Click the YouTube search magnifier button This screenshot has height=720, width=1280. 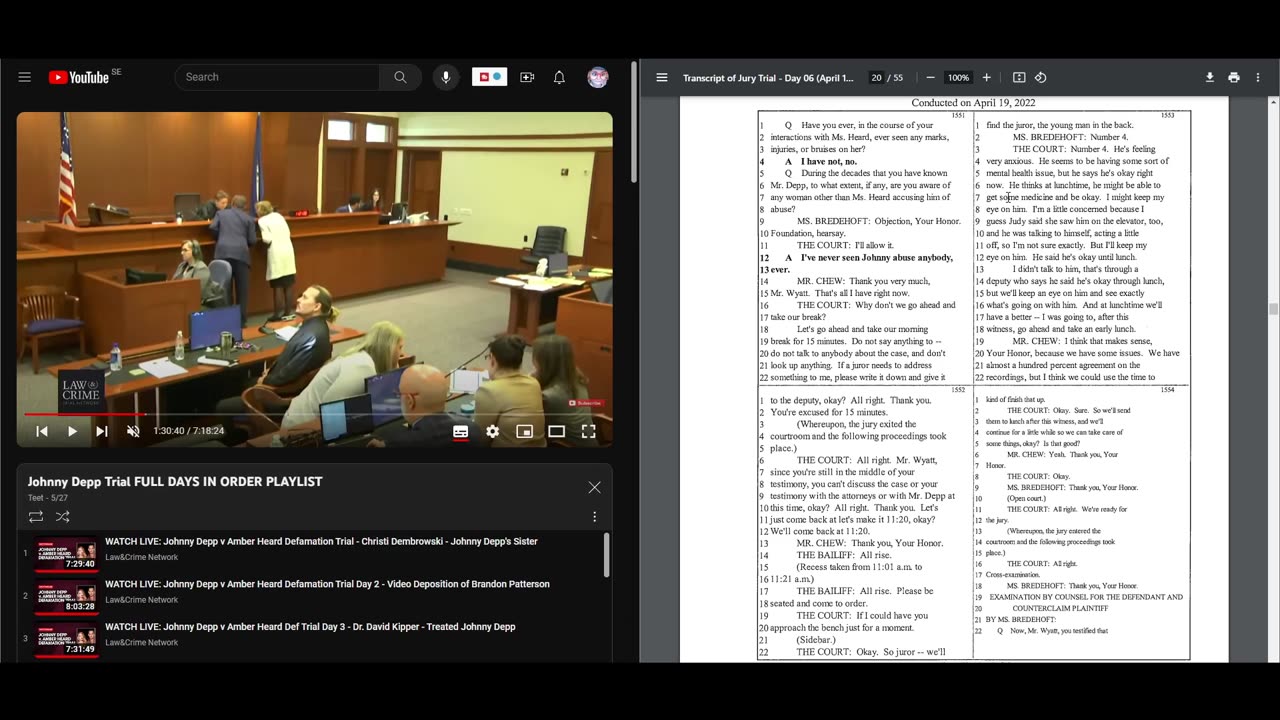coord(400,77)
